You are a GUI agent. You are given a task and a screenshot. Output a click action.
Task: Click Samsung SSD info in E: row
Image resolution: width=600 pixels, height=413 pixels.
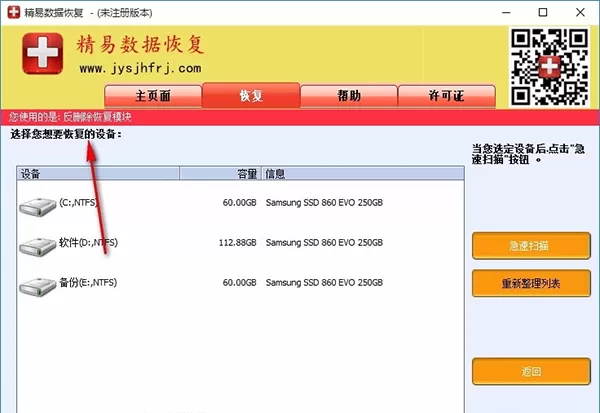tap(324, 282)
